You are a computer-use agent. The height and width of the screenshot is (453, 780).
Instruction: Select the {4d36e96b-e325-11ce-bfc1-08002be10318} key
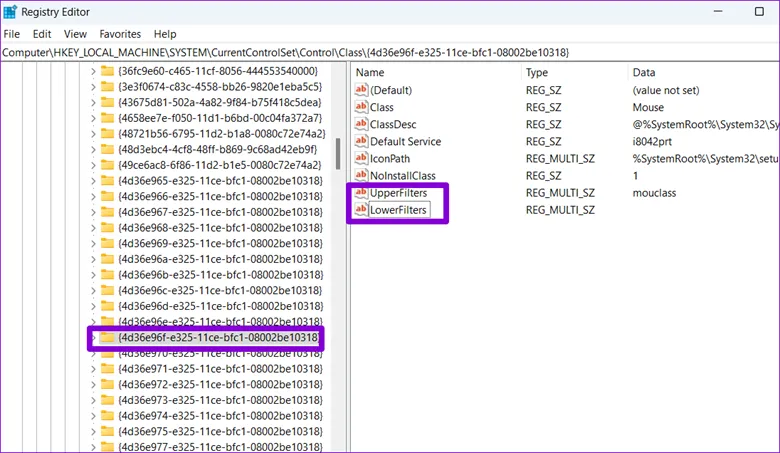click(220, 275)
